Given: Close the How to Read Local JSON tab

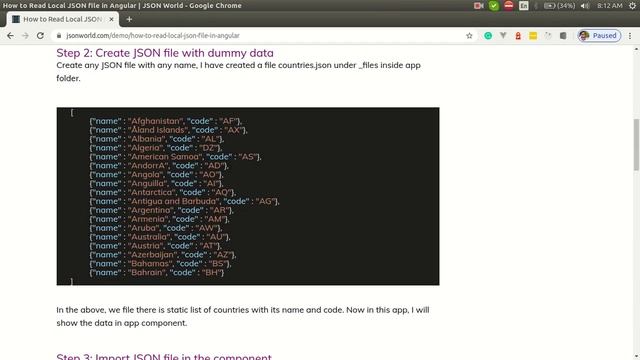Looking at the screenshot, I should 111,19.
